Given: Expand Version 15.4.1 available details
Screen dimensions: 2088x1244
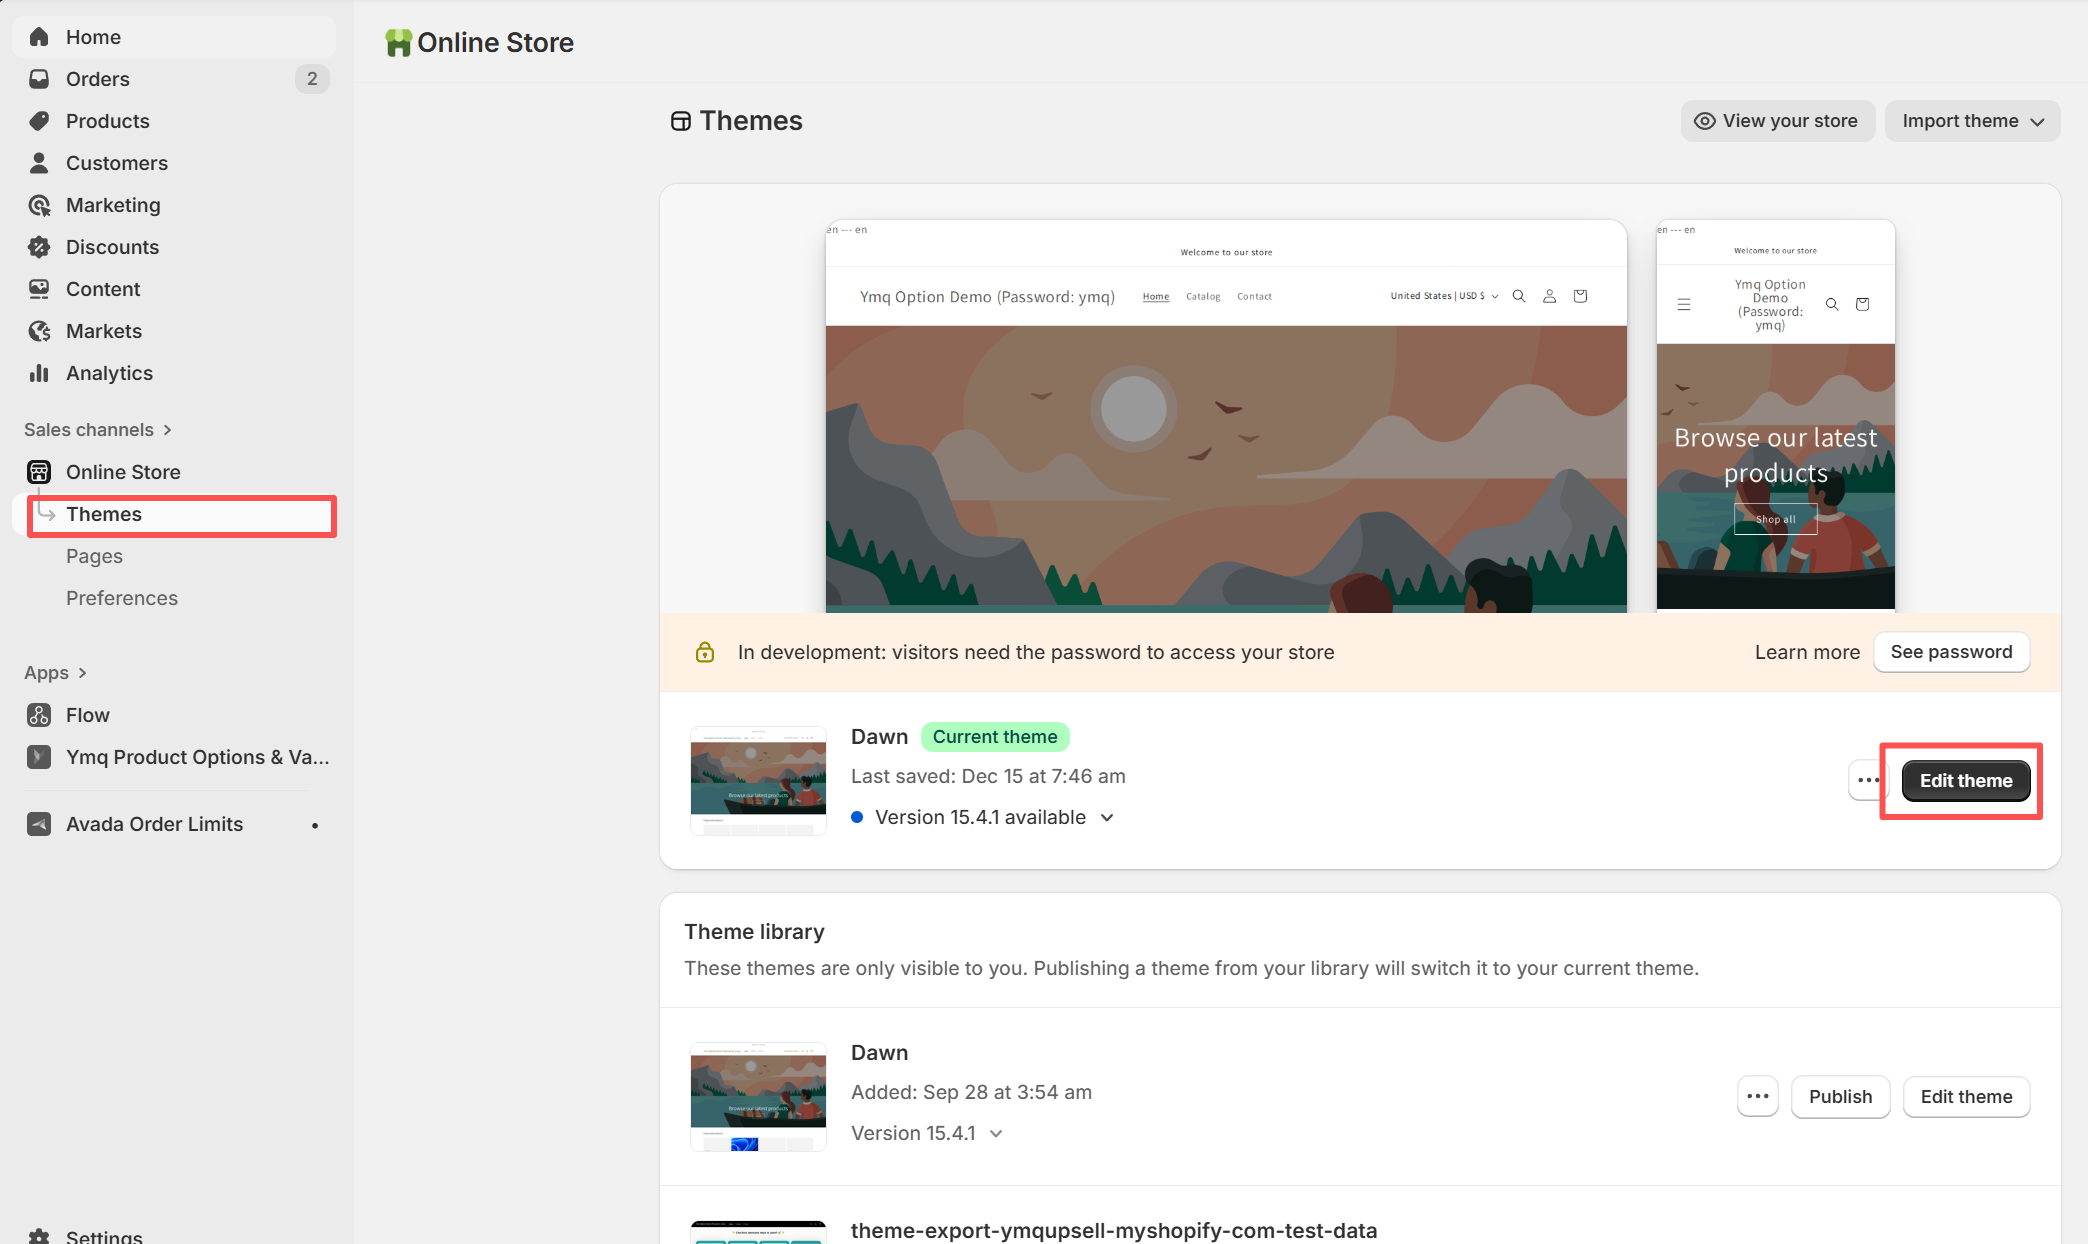Looking at the screenshot, I should pos(1107,818).
